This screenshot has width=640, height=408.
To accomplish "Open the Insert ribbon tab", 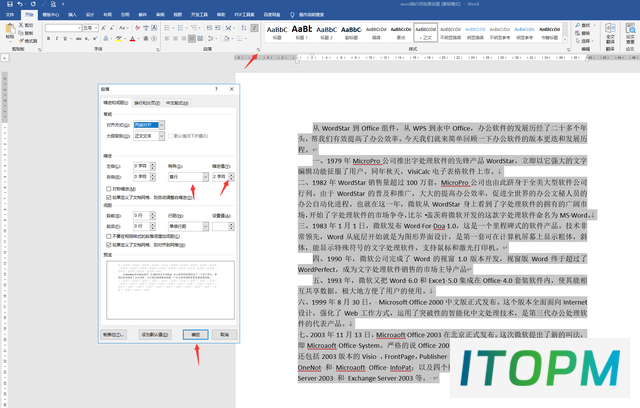I will click(x=72, y=15).
